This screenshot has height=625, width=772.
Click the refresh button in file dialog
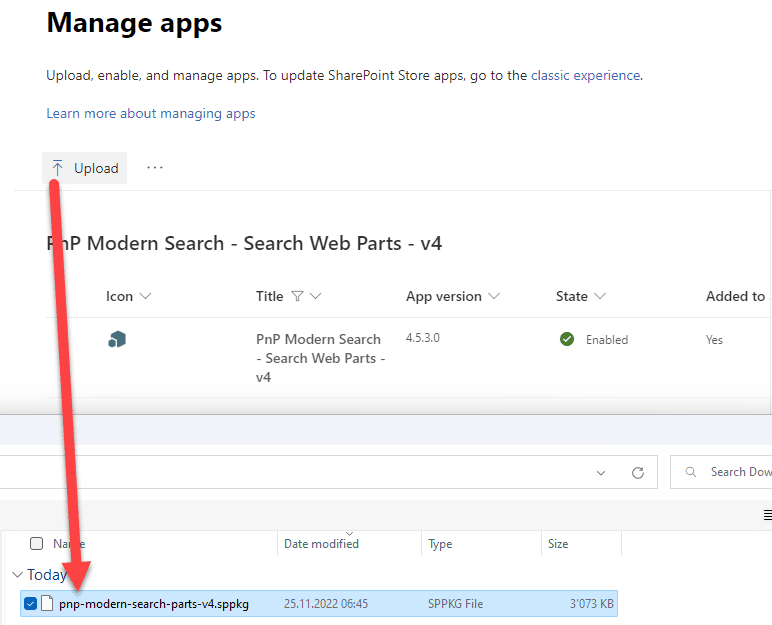pyautogui.click(x=638, y=473)
